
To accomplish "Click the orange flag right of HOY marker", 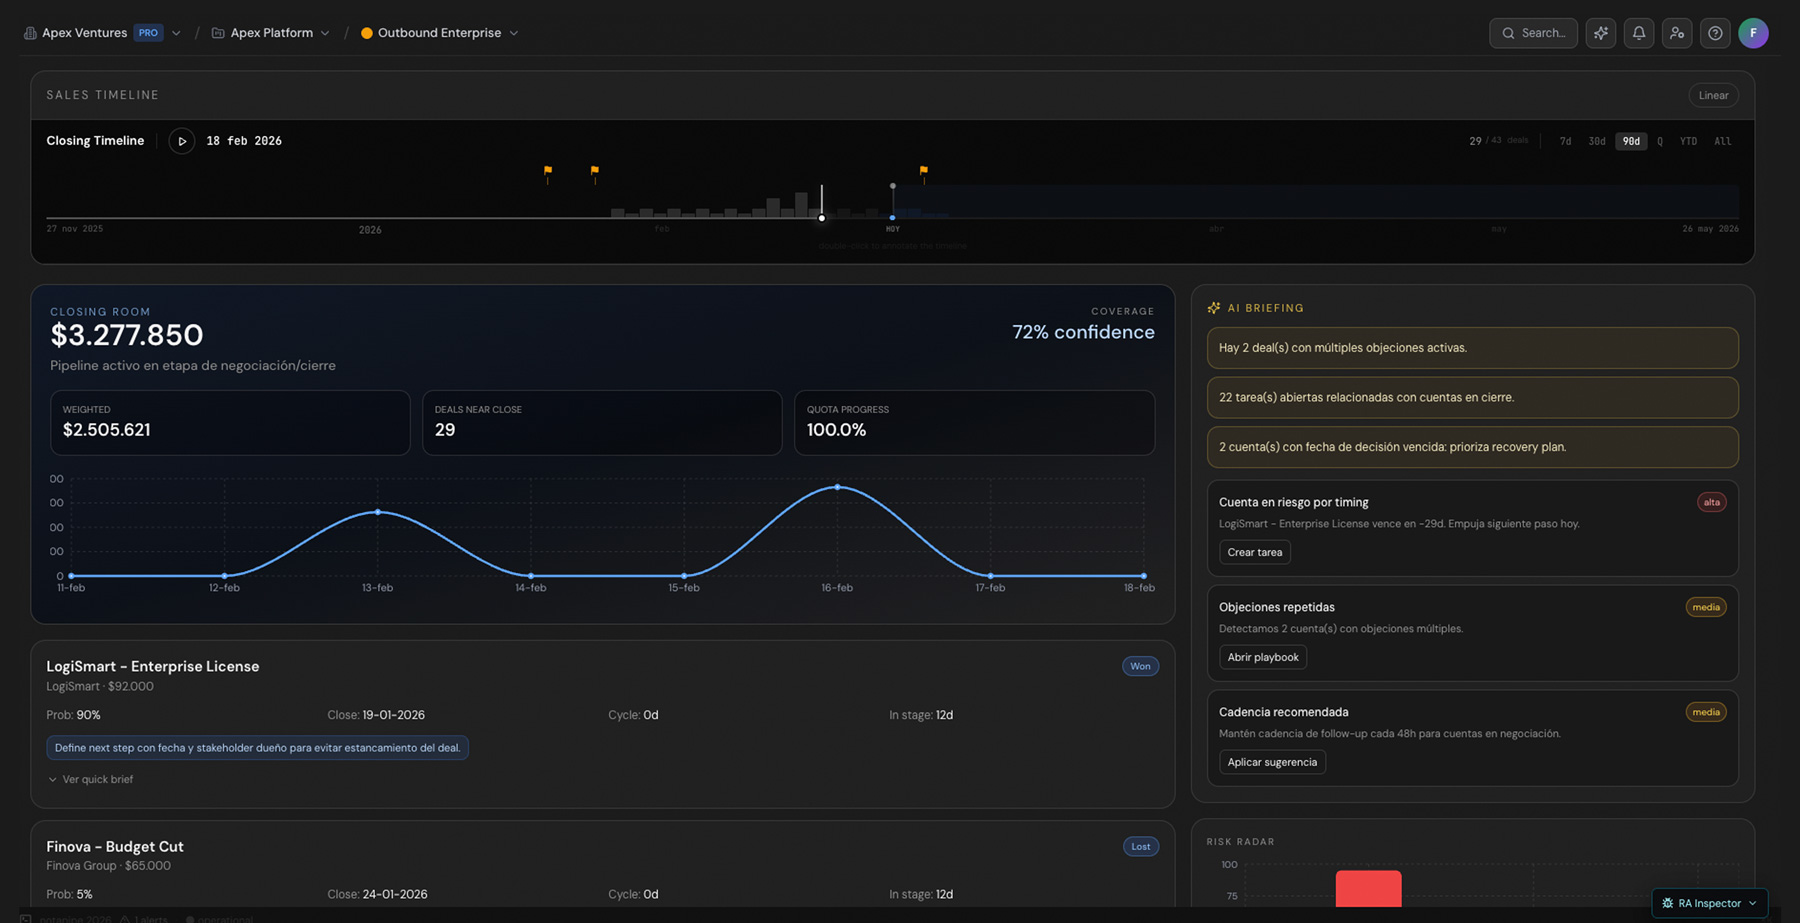I will tap(923, 172).
